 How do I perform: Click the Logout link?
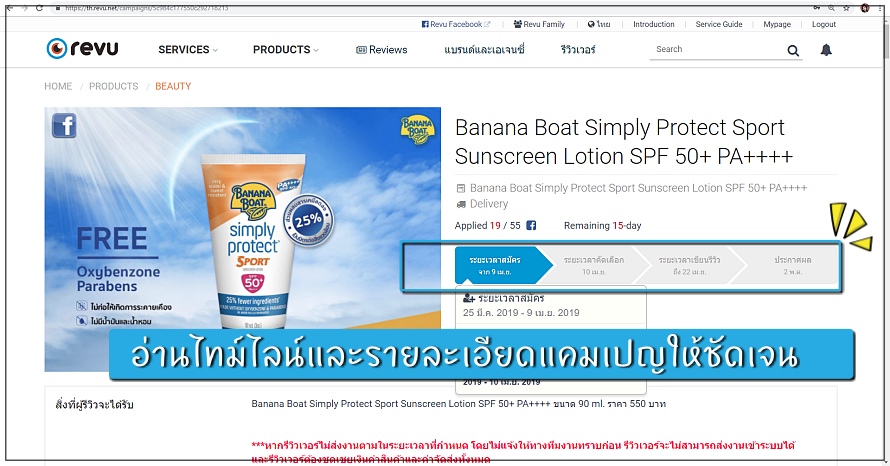(x=824, y=24)
